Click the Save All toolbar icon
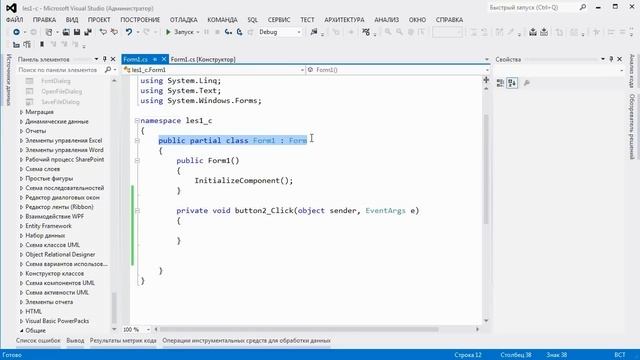This screenshot has width=640, height=360. 88,32
